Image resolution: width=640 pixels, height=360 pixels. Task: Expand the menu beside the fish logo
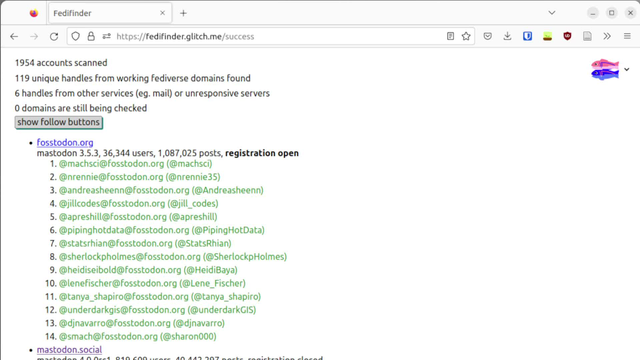[627, 69]
